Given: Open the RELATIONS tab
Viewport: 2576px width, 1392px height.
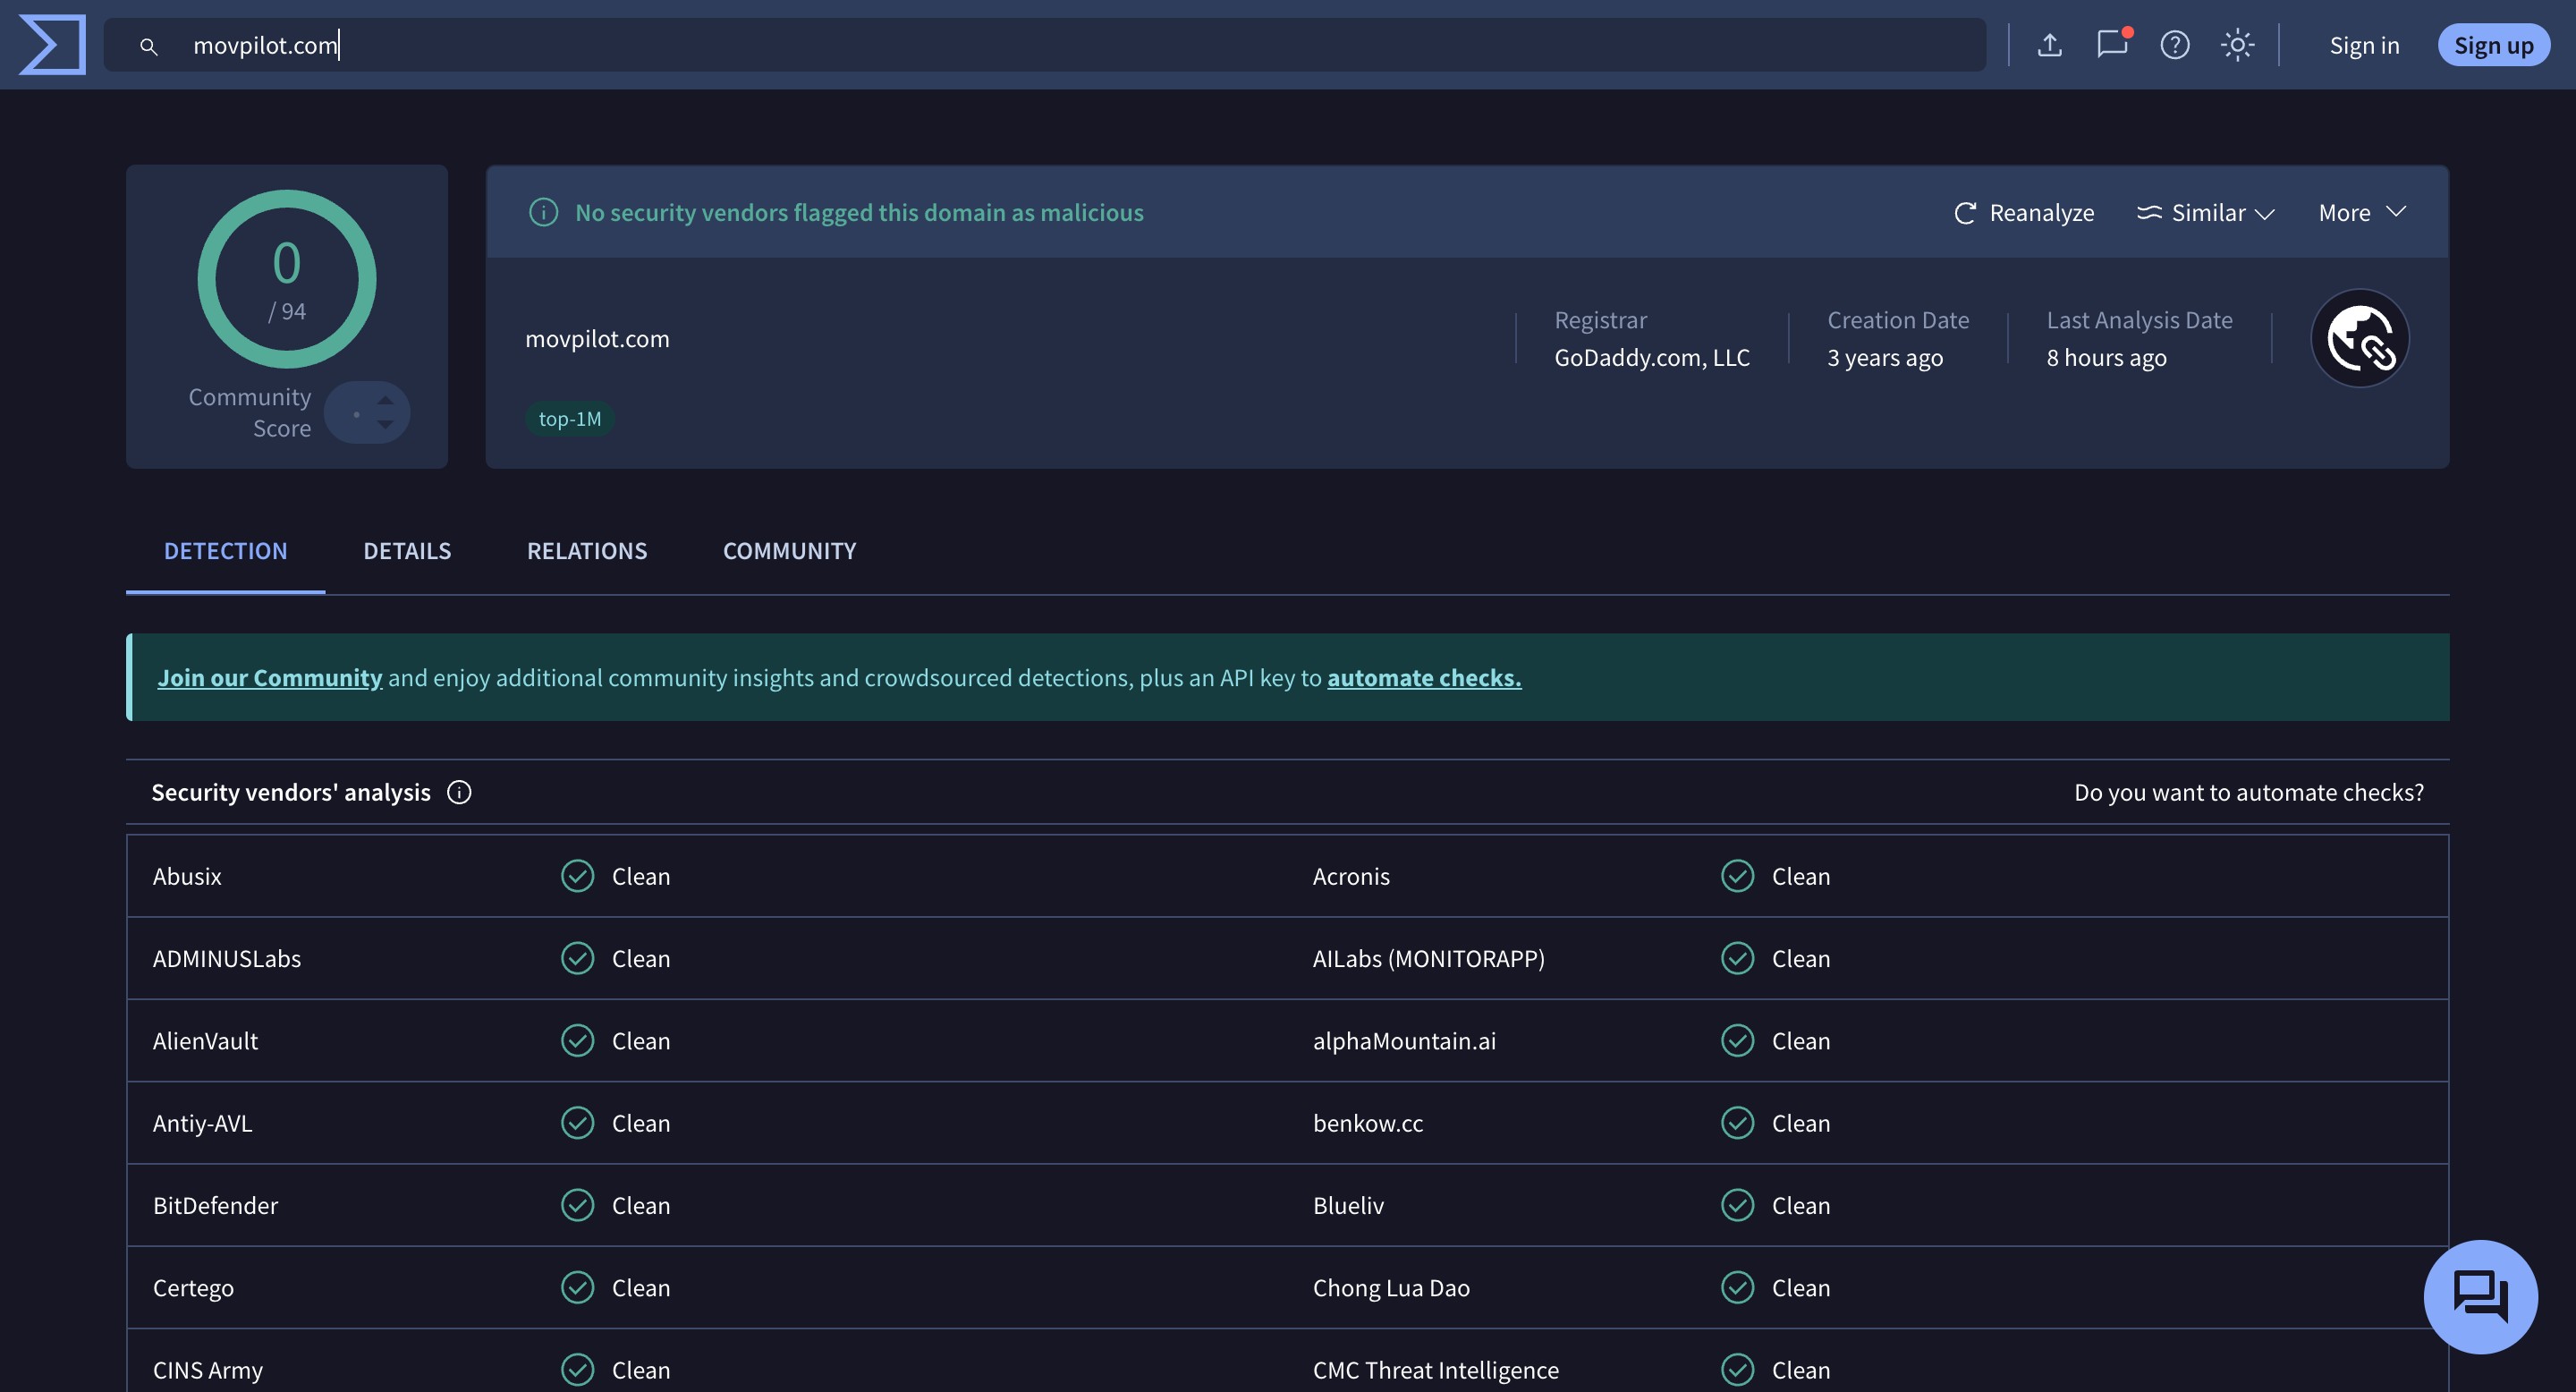Looking at the screenshot, I should [x=587, y=551].
